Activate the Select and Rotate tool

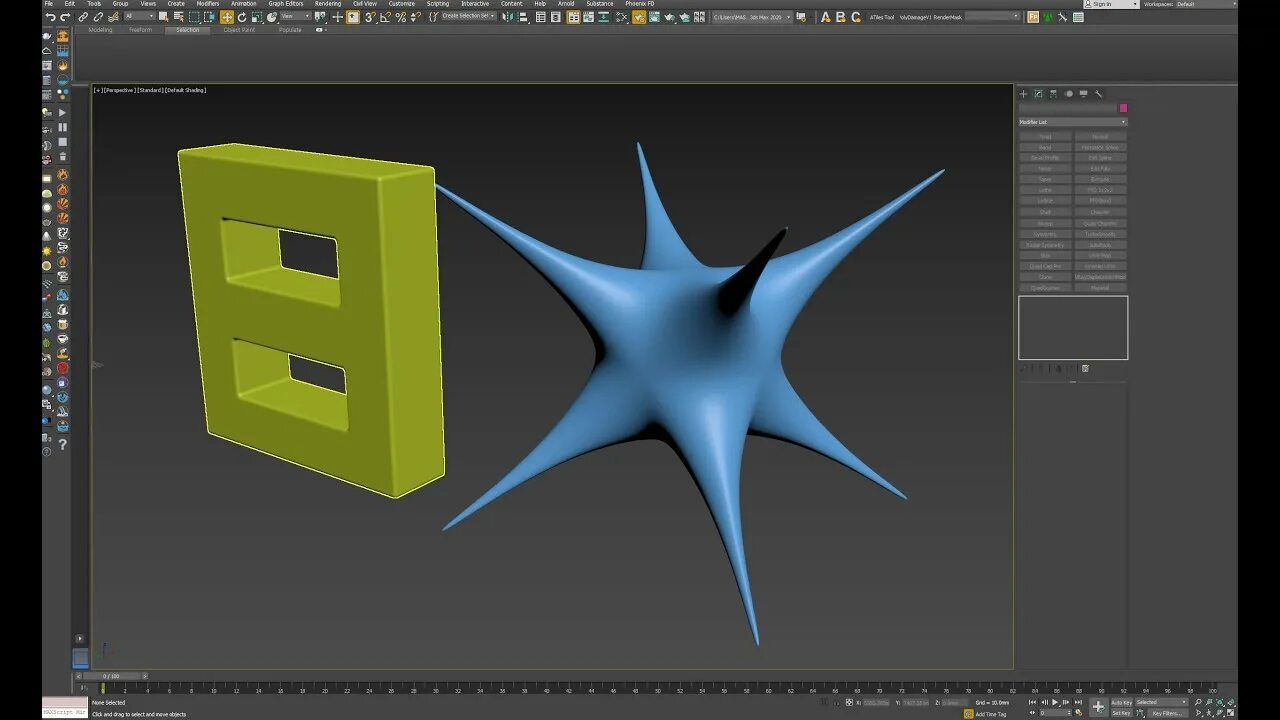pyautogui.click(x=242, y=17)
